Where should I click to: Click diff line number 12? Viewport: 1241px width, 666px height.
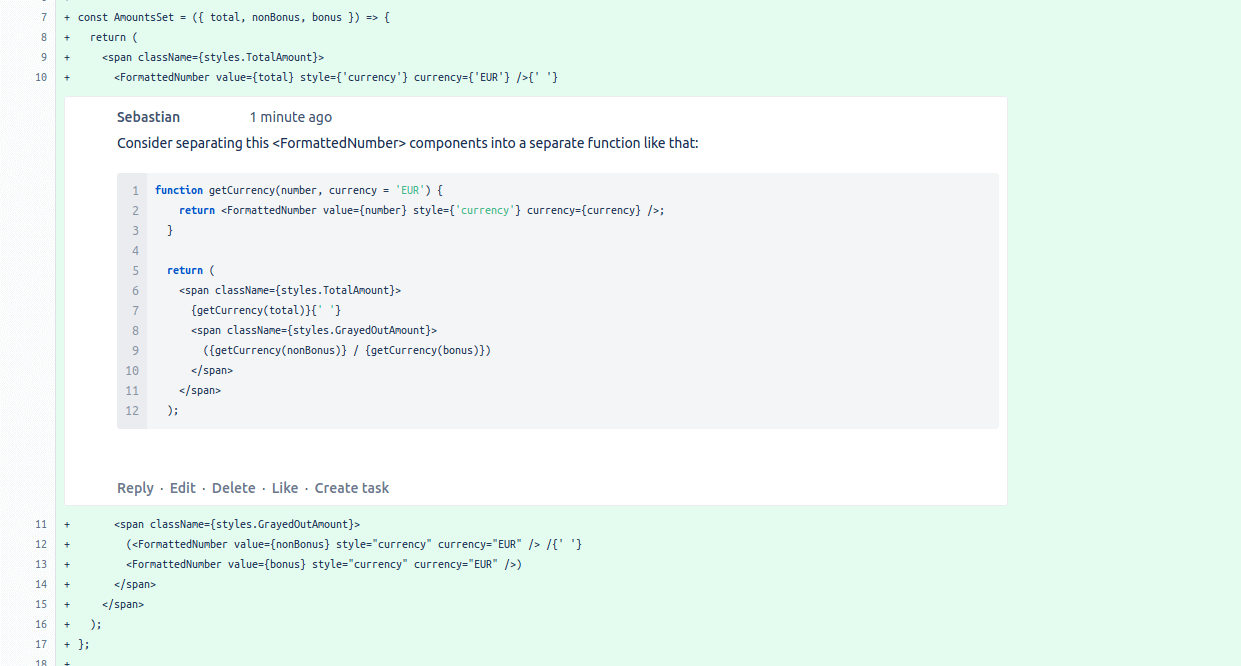pos(41,544)
